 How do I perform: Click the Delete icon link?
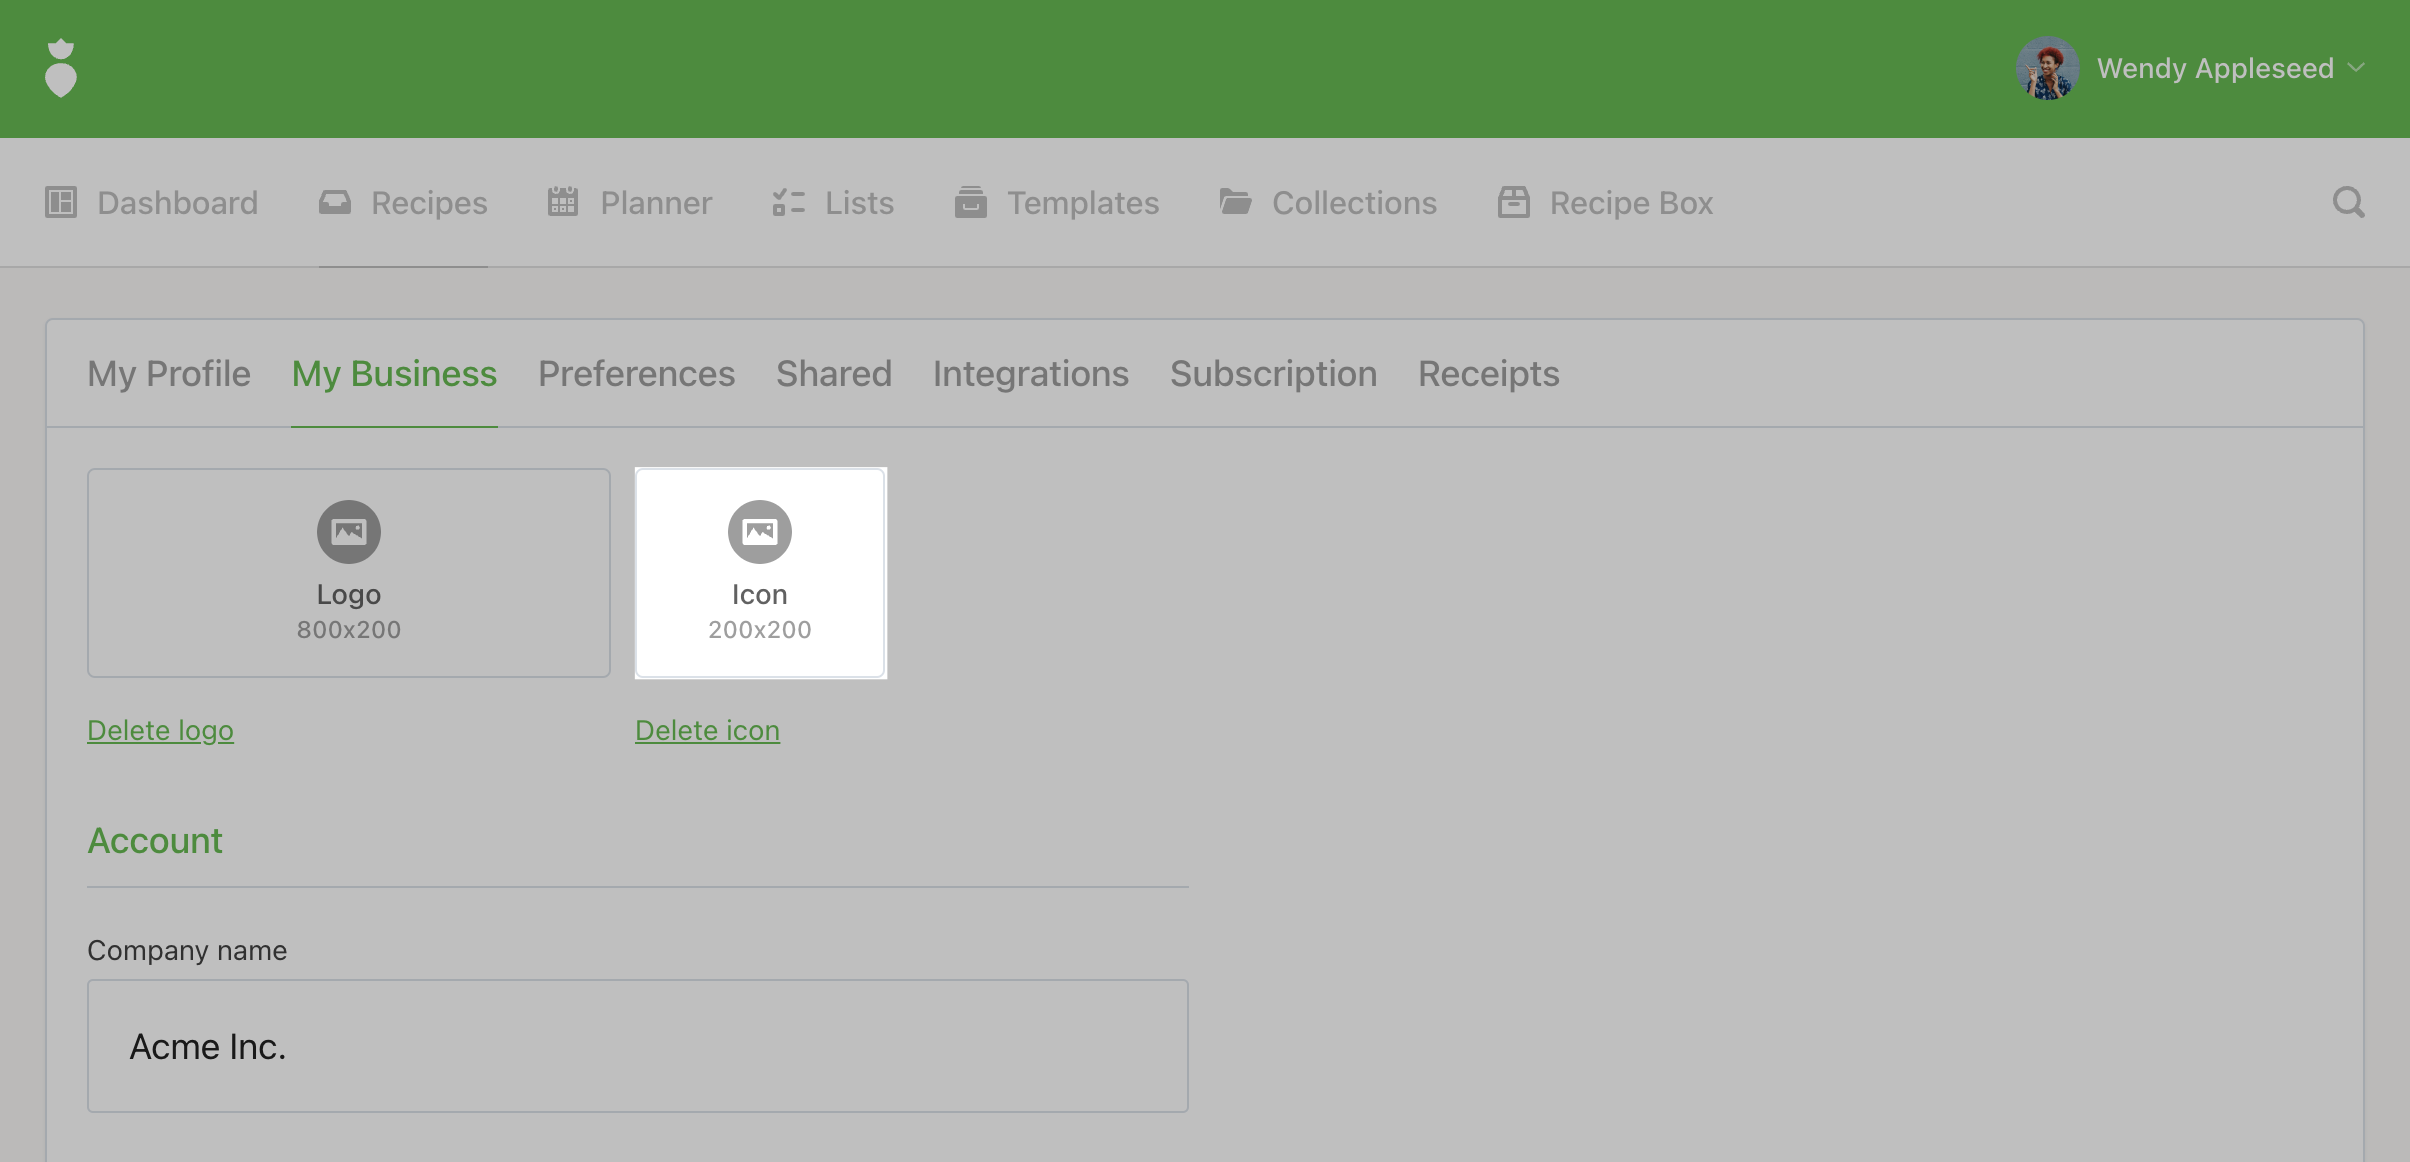pyautogui.click(x=707, y=731)
